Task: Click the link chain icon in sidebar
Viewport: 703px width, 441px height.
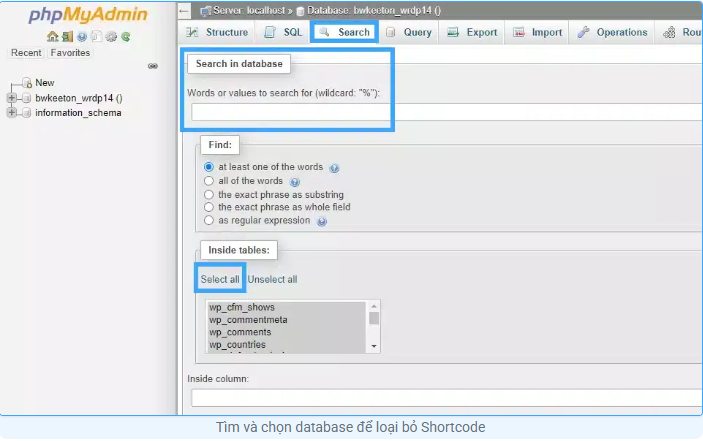Action: click(153, 66)
